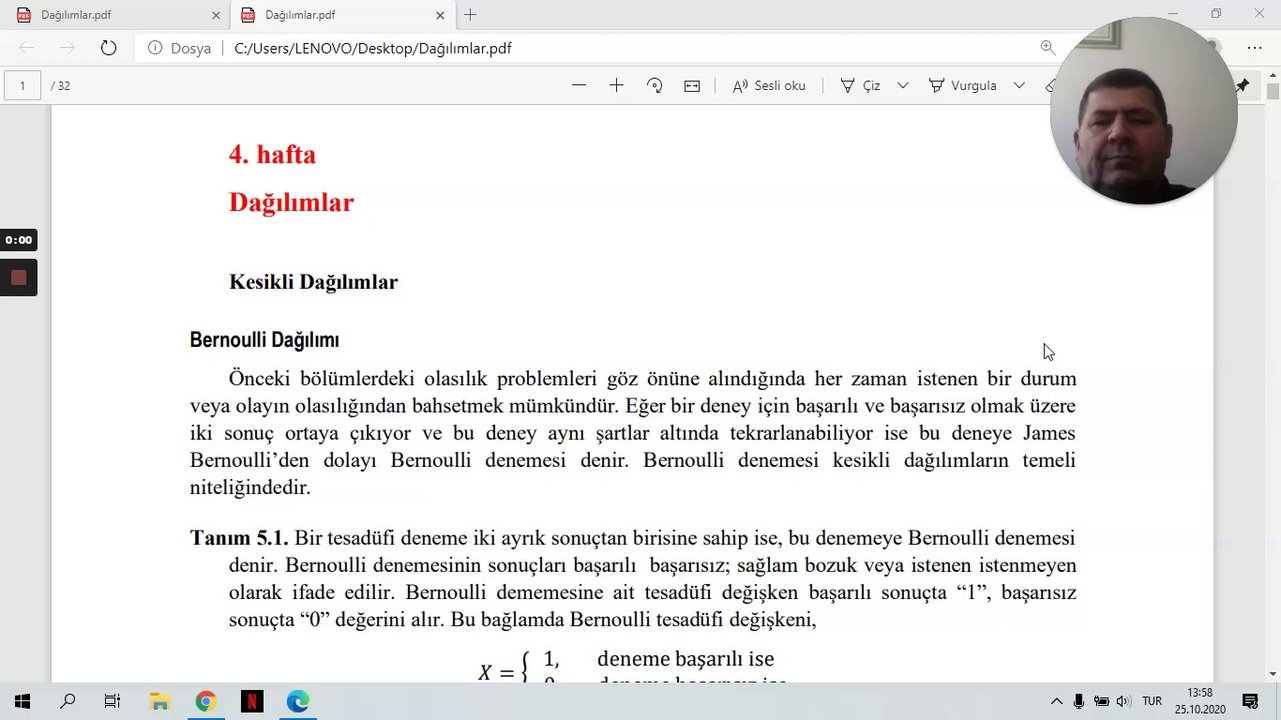Viewport: 1281px width, 720px height.
Task: Open microphone tray icon
Action: tap(1079, 702)
